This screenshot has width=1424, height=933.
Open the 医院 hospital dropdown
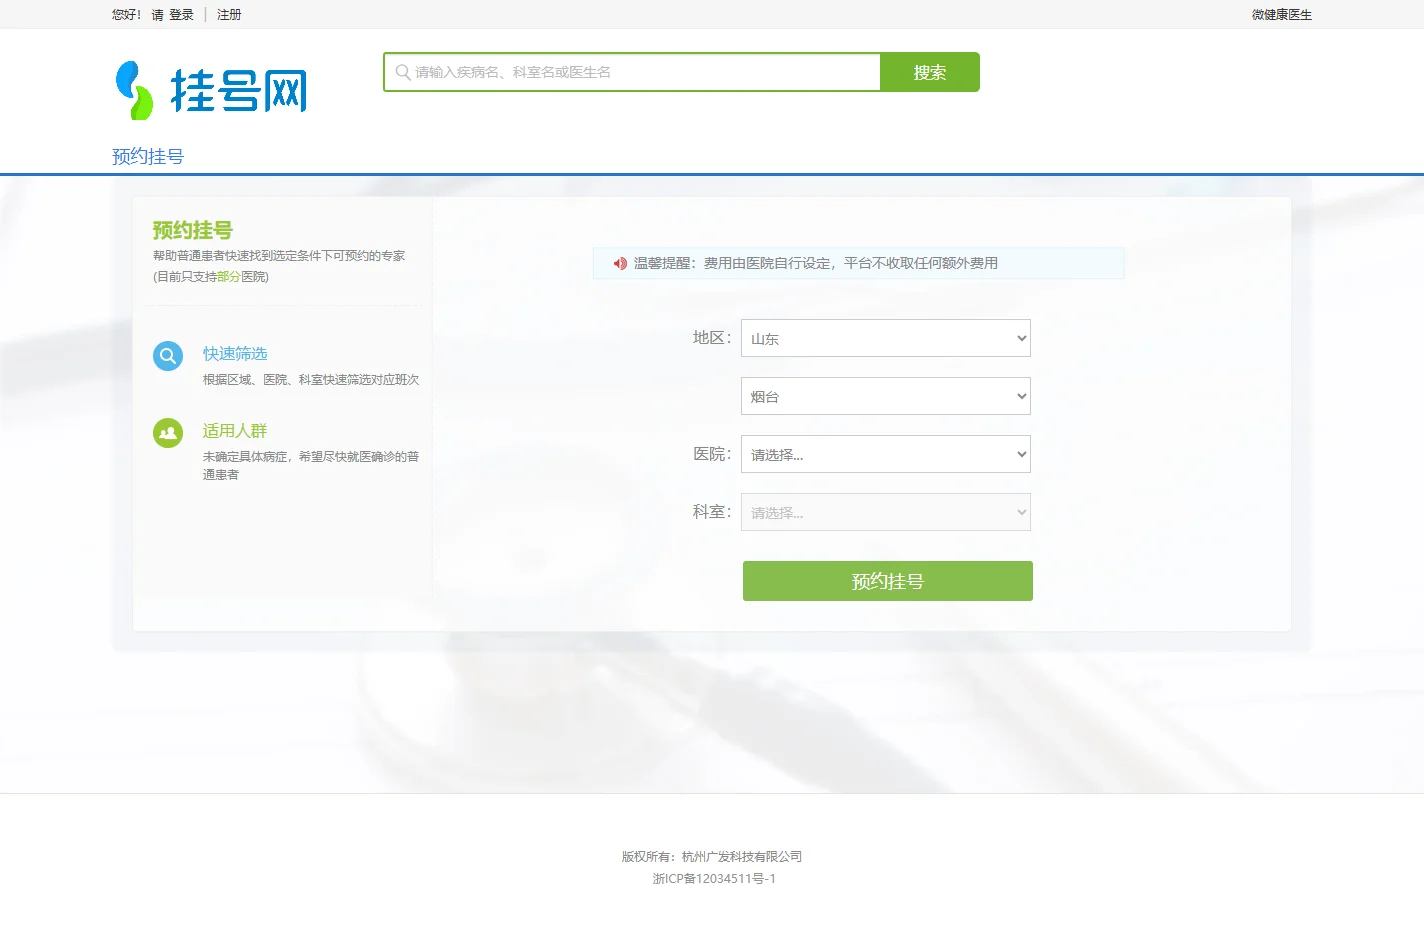(886, 454)
